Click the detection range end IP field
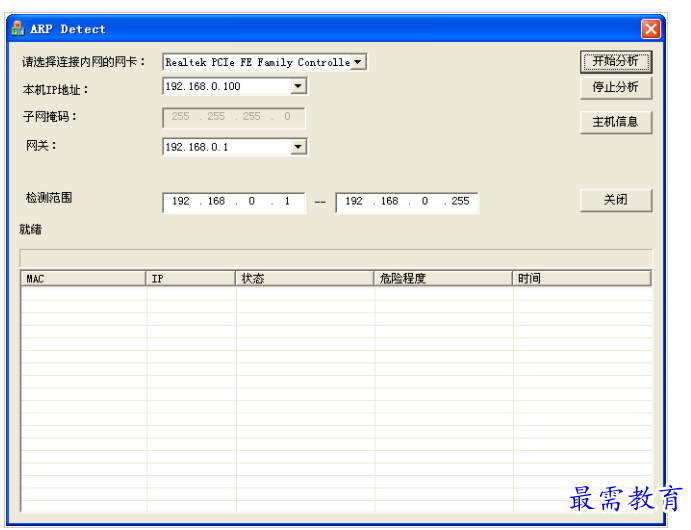The height and width of the screenshot is (530, 691). pos(407,202)
